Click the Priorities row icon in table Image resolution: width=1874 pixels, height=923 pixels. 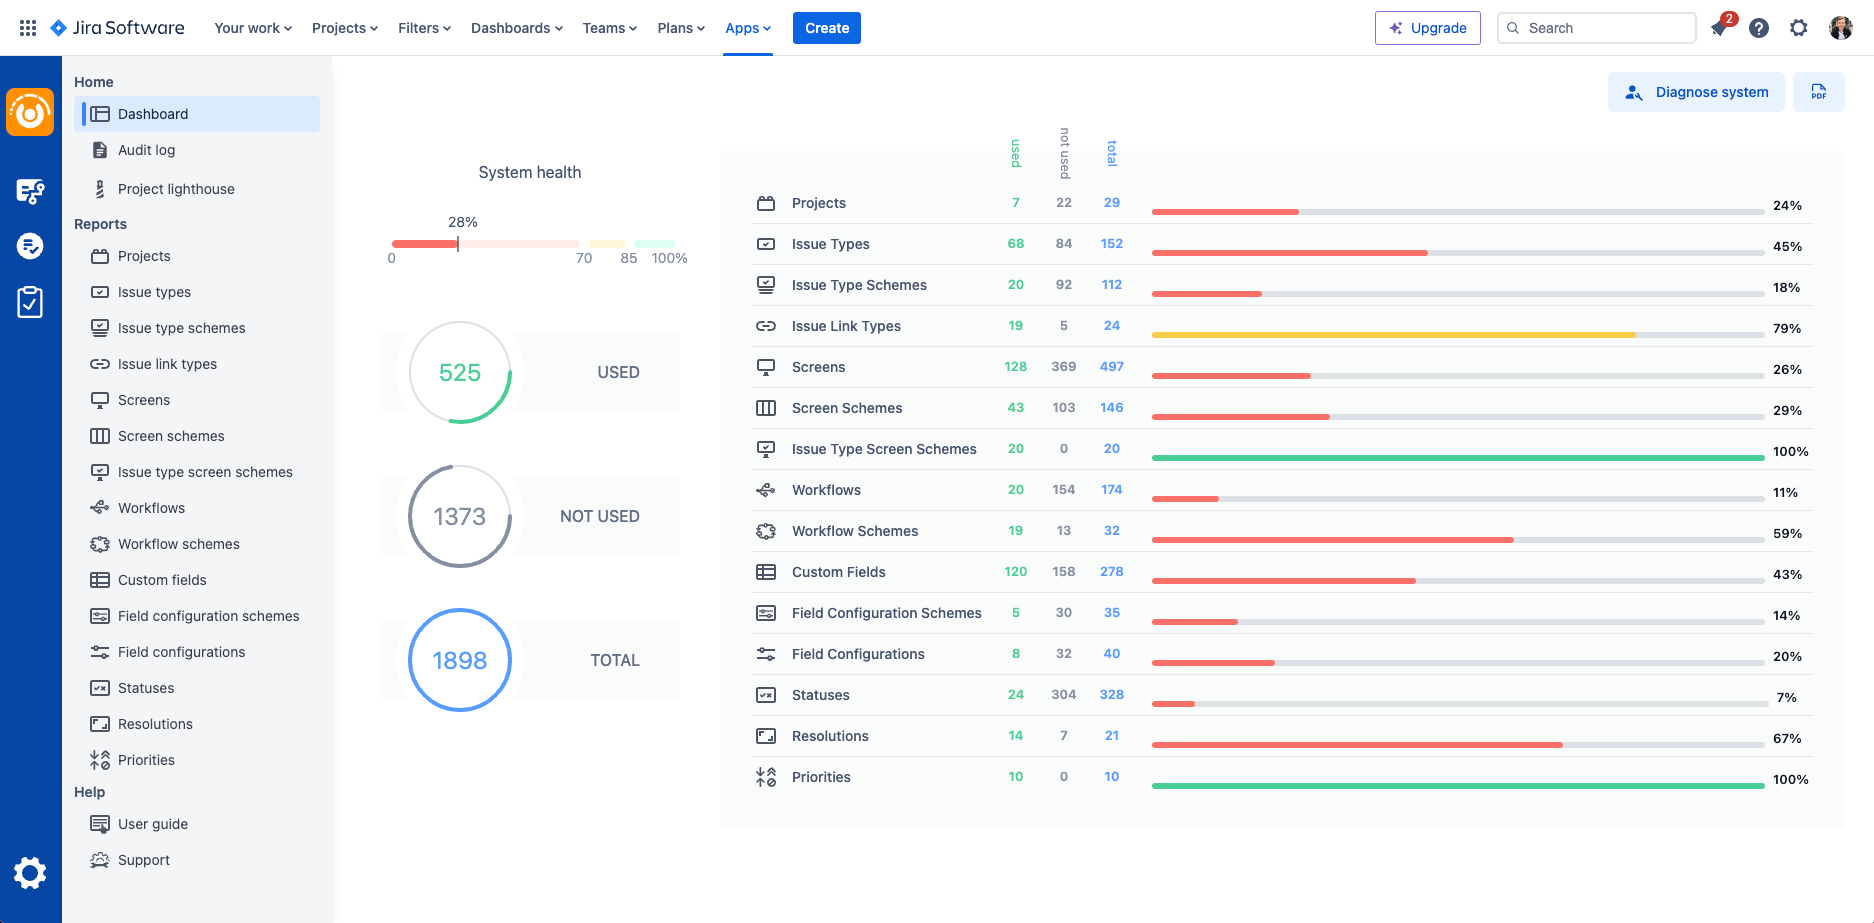[x=766, y=777]
